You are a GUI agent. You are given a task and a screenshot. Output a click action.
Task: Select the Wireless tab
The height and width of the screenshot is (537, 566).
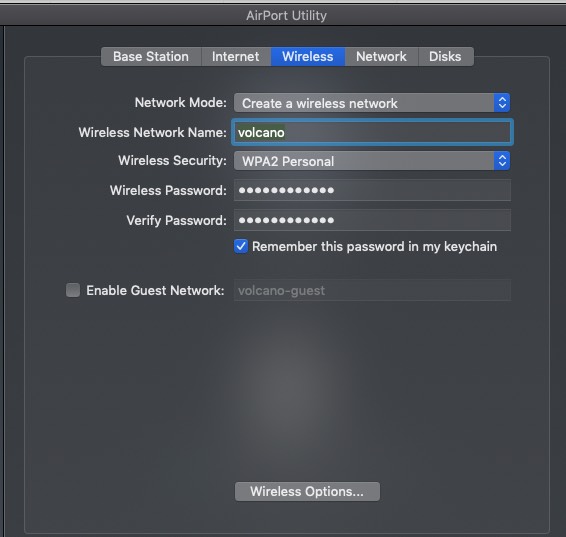308,57
